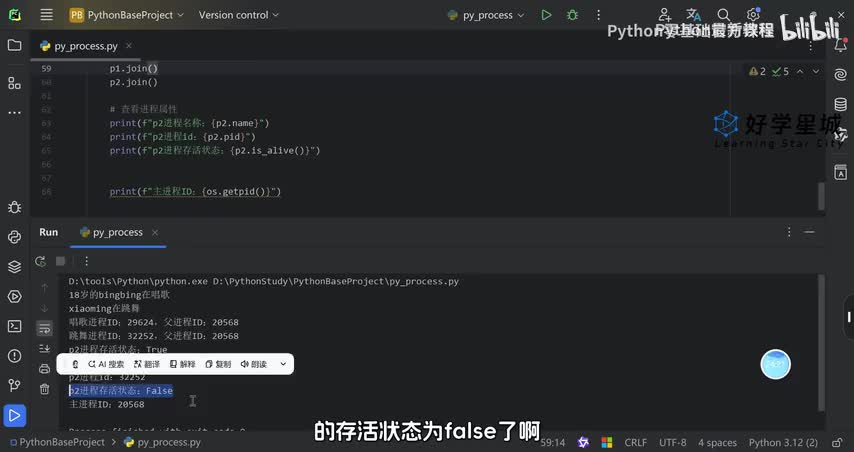The height and width of the screenshot is (452, 854).
Task: Hide the Run tool window
Action: [x=809, y=232]
